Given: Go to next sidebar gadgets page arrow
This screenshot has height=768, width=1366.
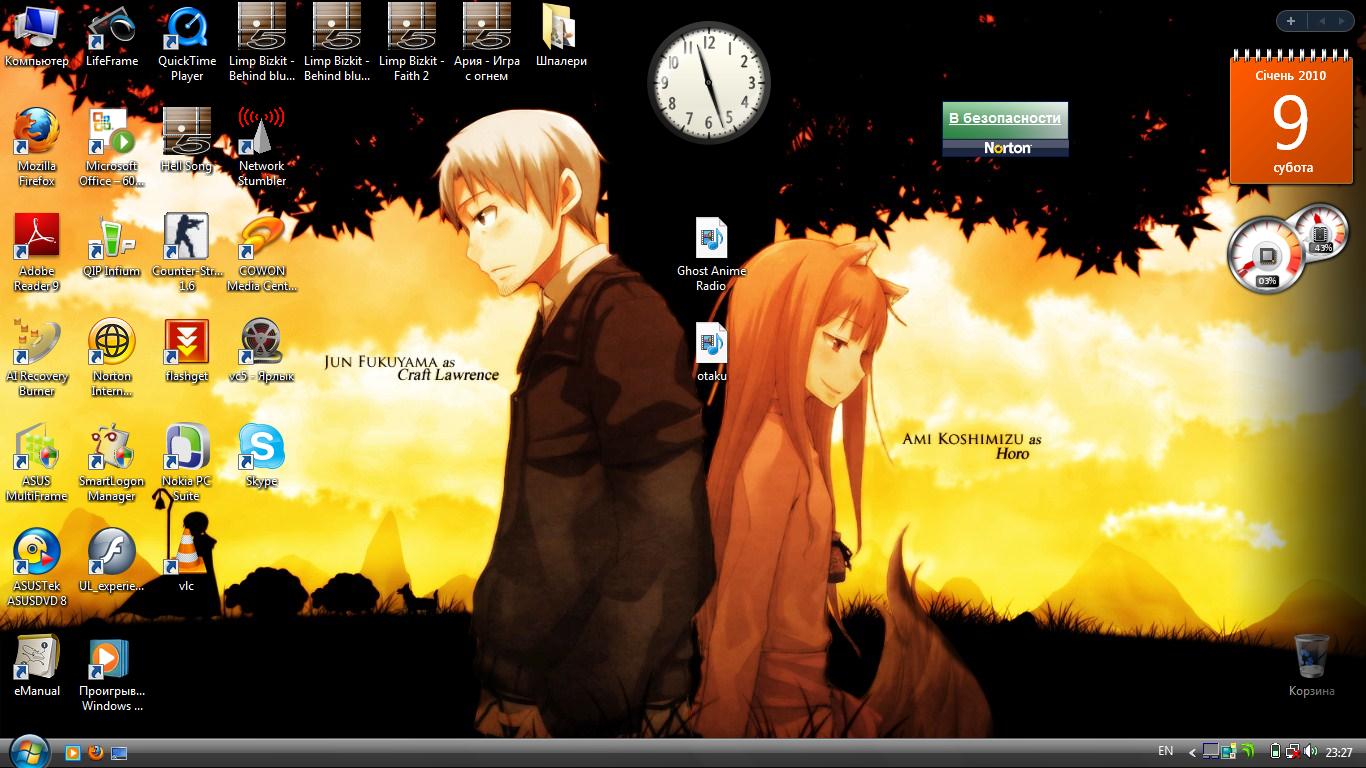Looking at the screenshot, I should tap(1343, 21).
